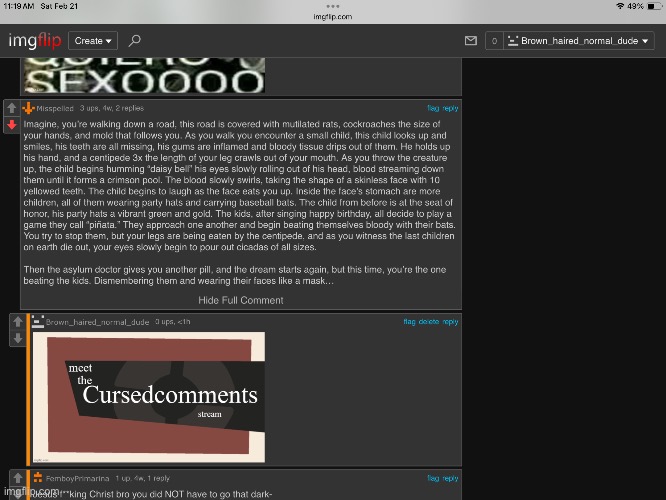This screenshot has height=500, width=666.
Task: Toggle upvote on Brown_haired_normal_dude's comment
Action: [19, 322]
